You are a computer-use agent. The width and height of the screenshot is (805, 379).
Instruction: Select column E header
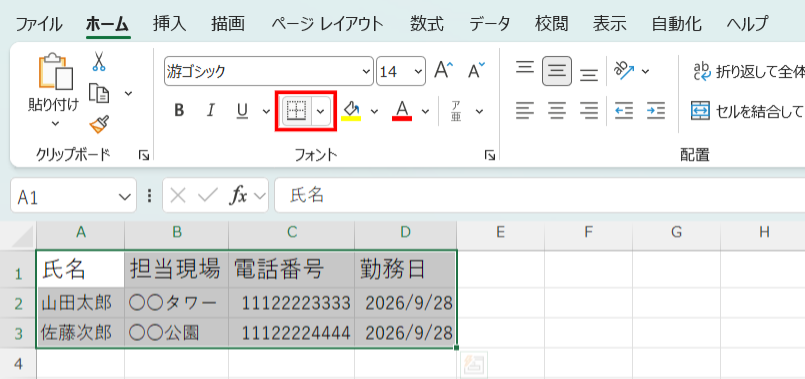click(x=501, y=233)
